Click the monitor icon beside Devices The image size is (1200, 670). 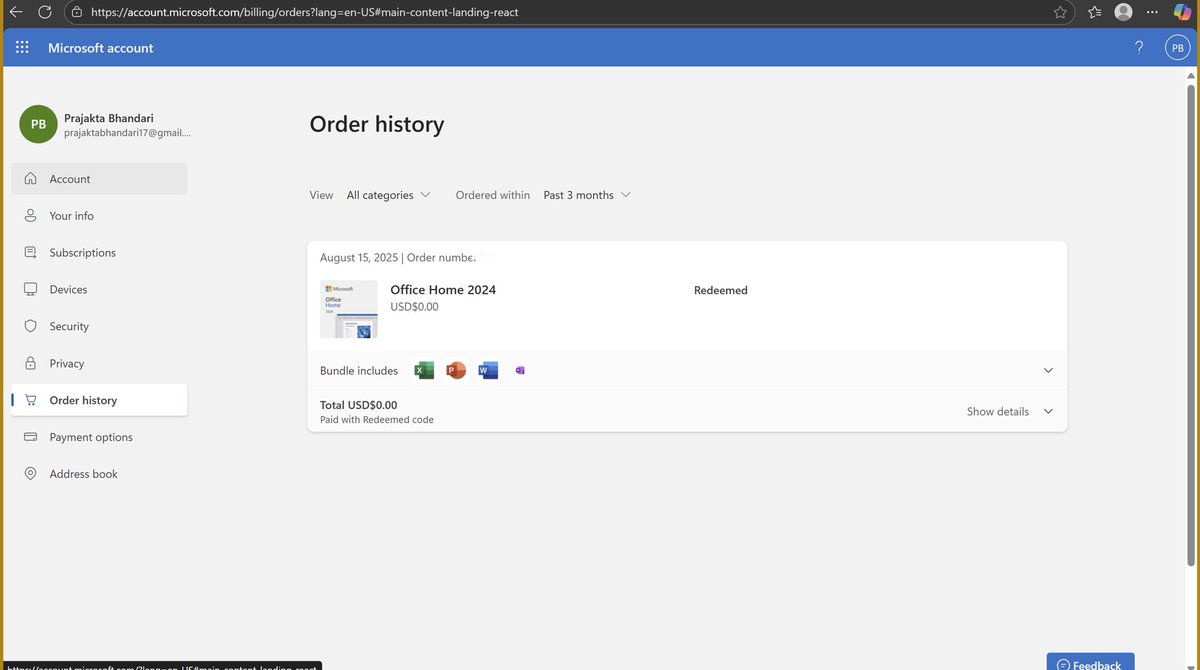(30, 289)
